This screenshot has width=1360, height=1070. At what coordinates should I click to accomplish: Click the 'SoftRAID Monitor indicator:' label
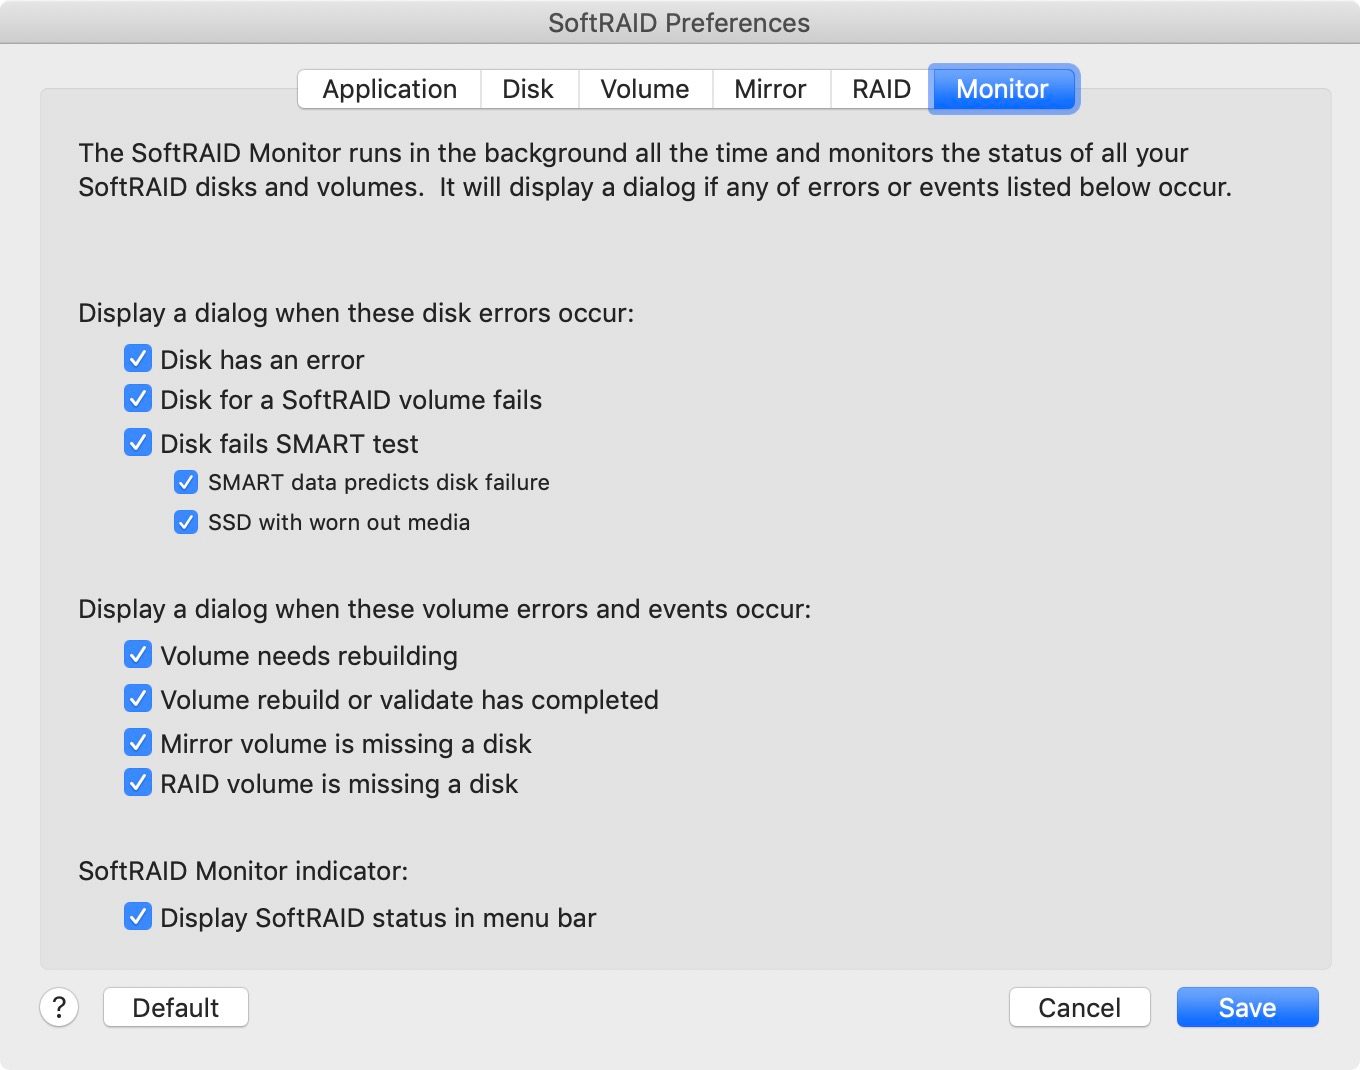(x=243, y=871)
